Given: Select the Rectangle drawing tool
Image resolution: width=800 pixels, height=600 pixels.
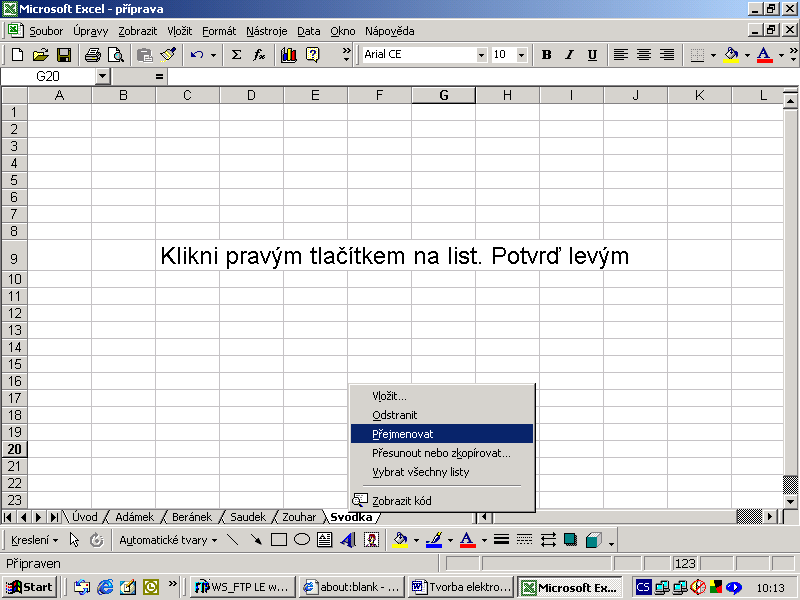Looking at the screenshot, I should (279, 540).
